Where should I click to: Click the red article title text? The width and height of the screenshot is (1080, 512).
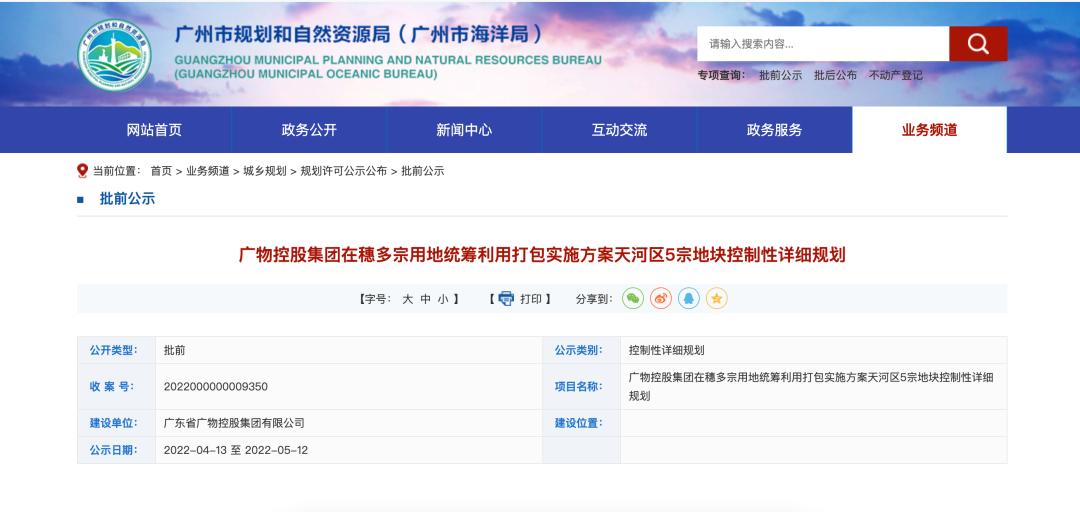(542, 255)
